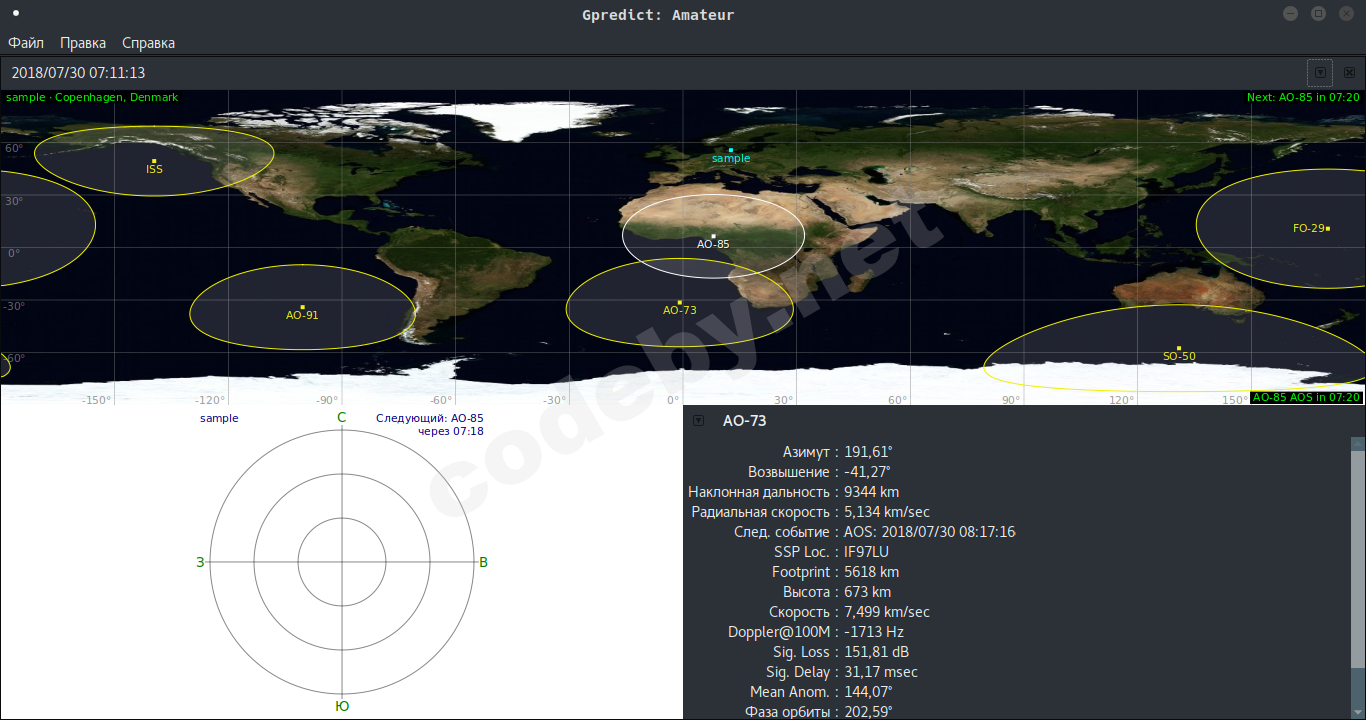Open satellite selector dropdown beside AO-73
This screenshot has height=720, width=1366.
tap(698, 421)
